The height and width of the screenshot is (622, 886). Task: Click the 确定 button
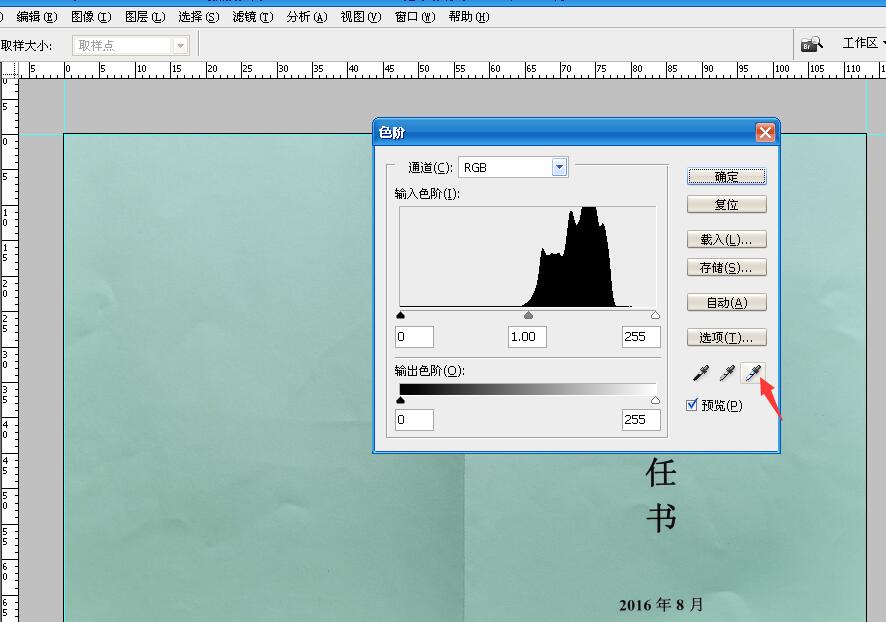click(726, 177)
